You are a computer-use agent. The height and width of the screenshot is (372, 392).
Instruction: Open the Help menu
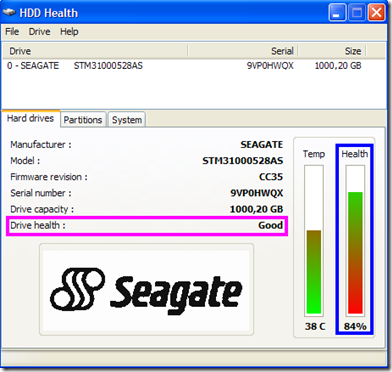(x=69, y=32)
